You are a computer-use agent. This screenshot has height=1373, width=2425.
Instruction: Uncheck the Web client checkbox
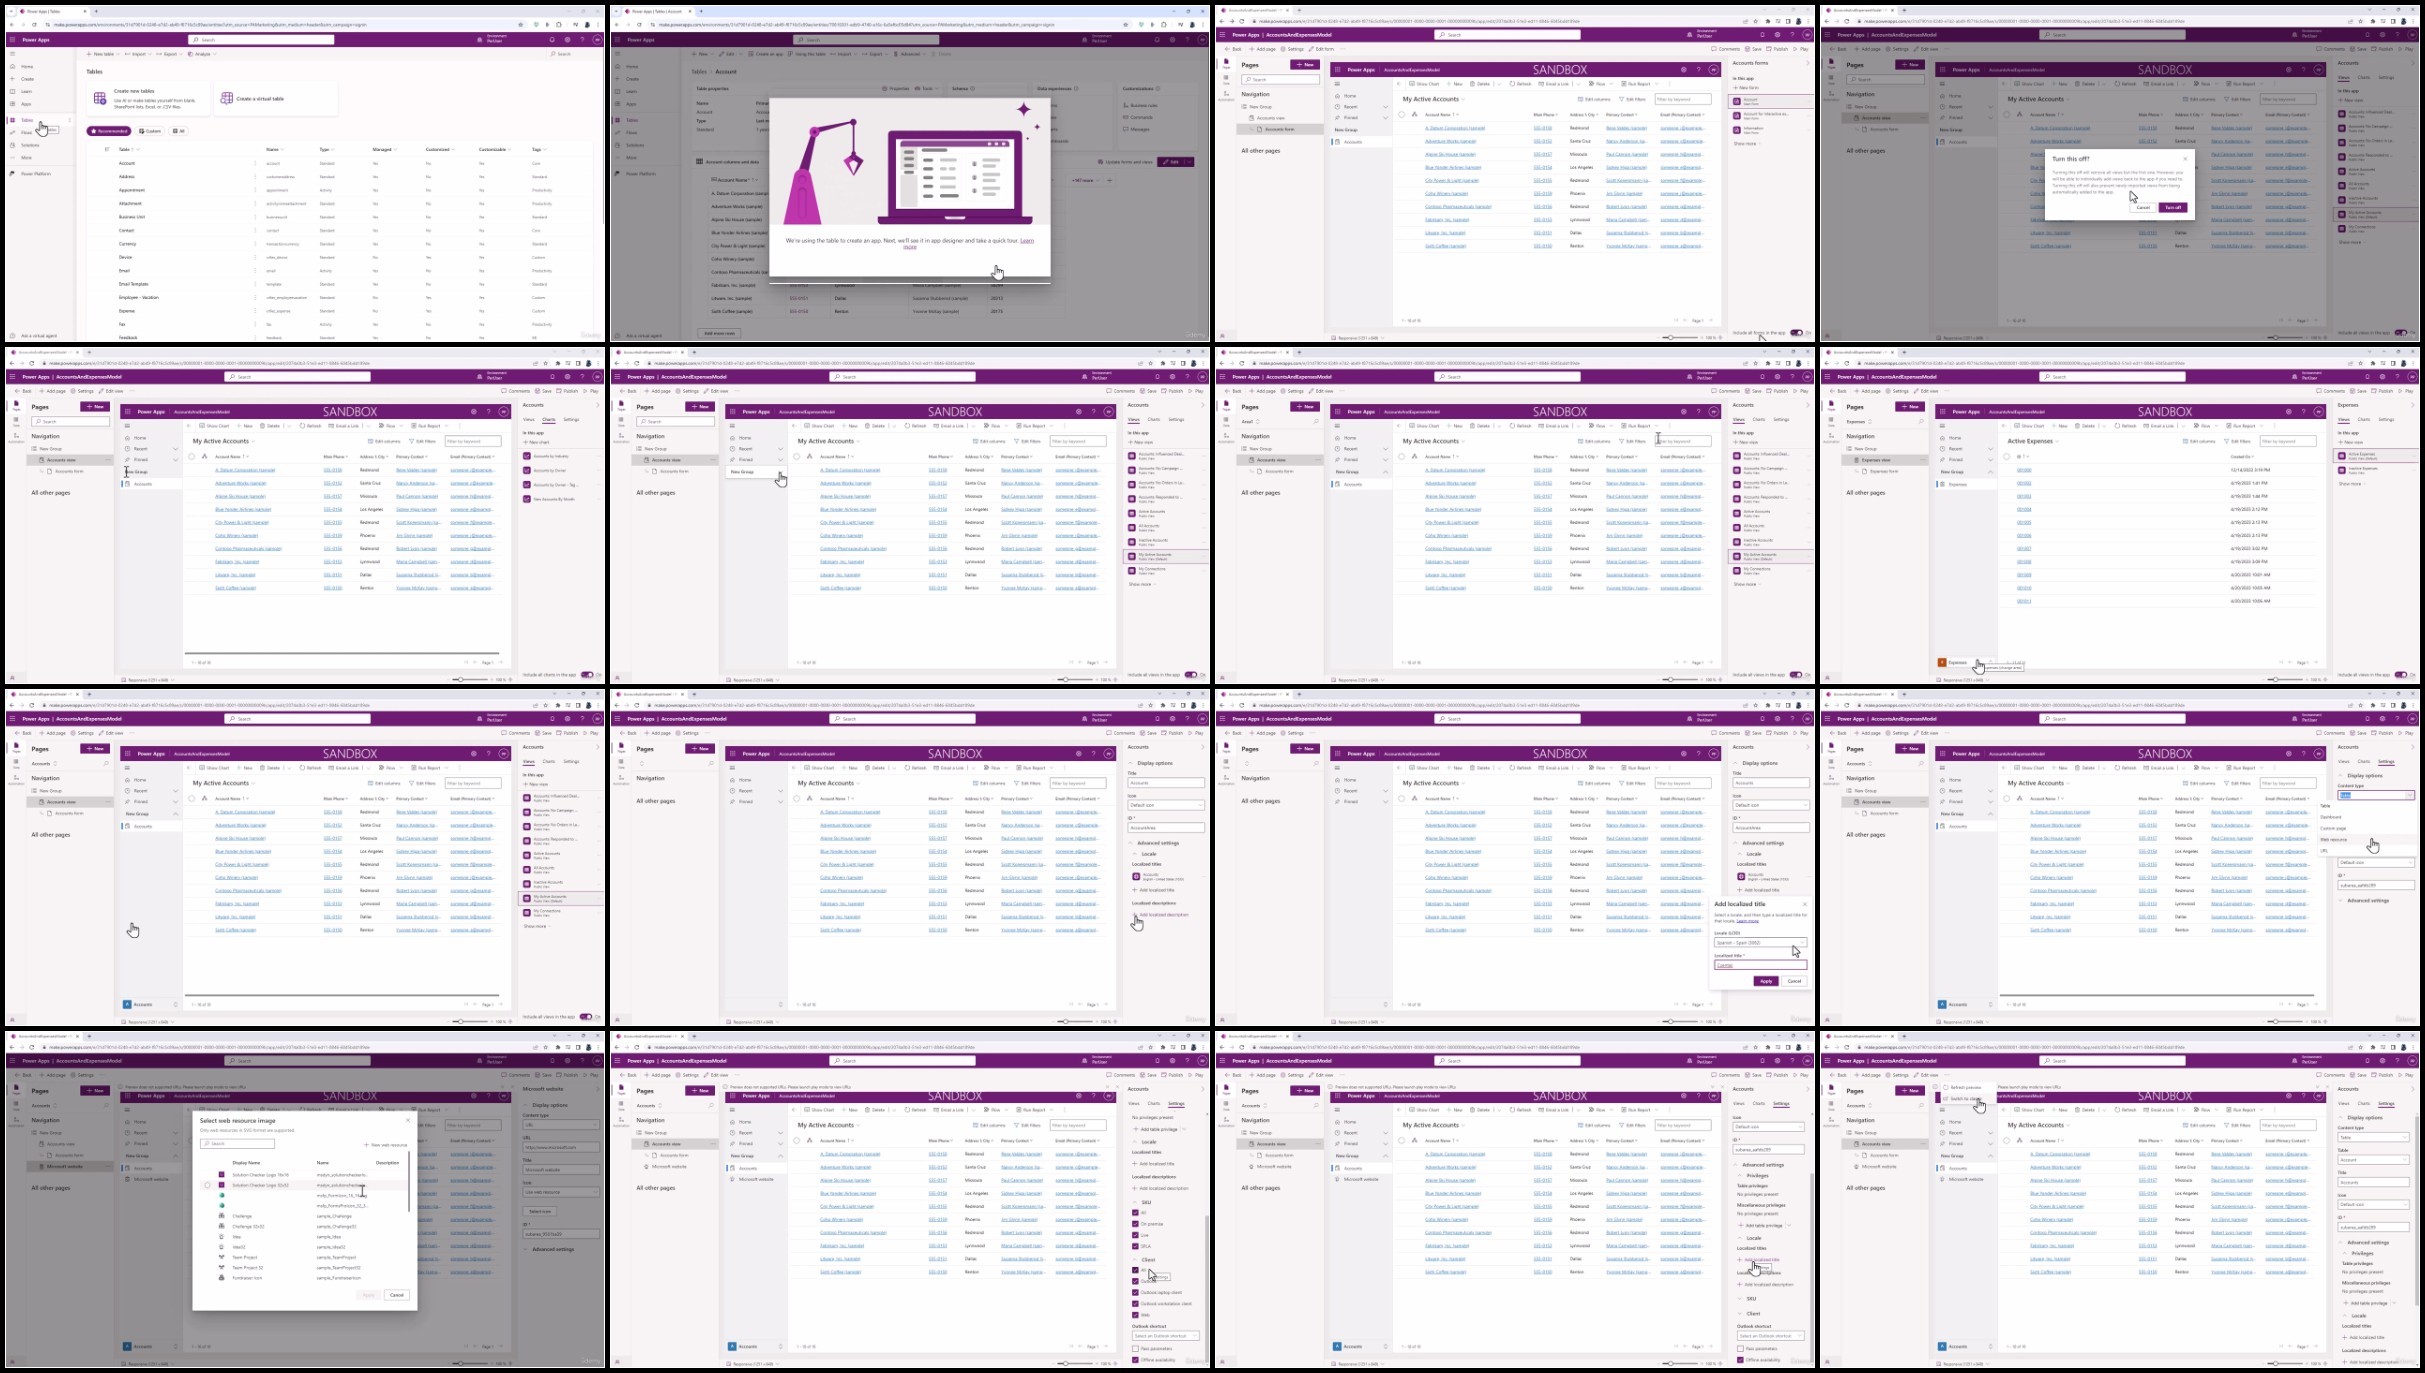point(1135,1315)
